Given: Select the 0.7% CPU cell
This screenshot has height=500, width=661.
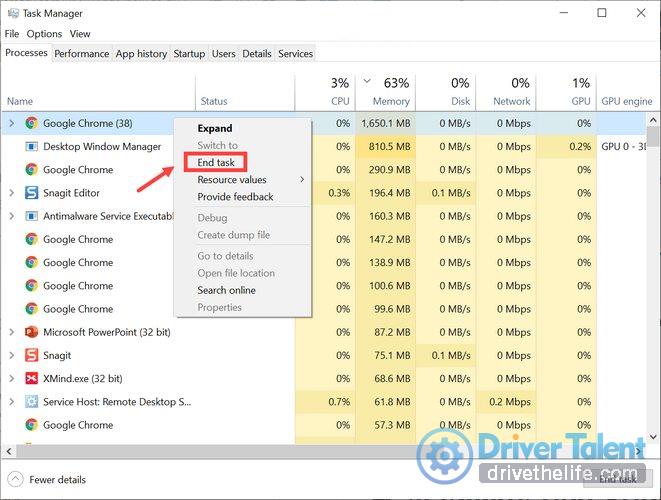Looking at the screenshot, I should click(x=325, y=401).
